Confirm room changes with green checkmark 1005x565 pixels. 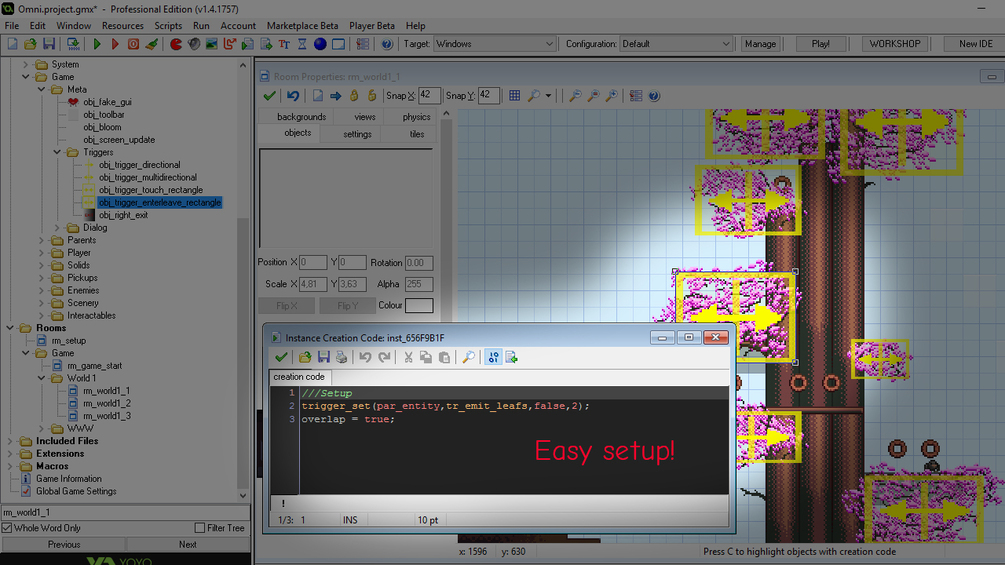[269, 96]
